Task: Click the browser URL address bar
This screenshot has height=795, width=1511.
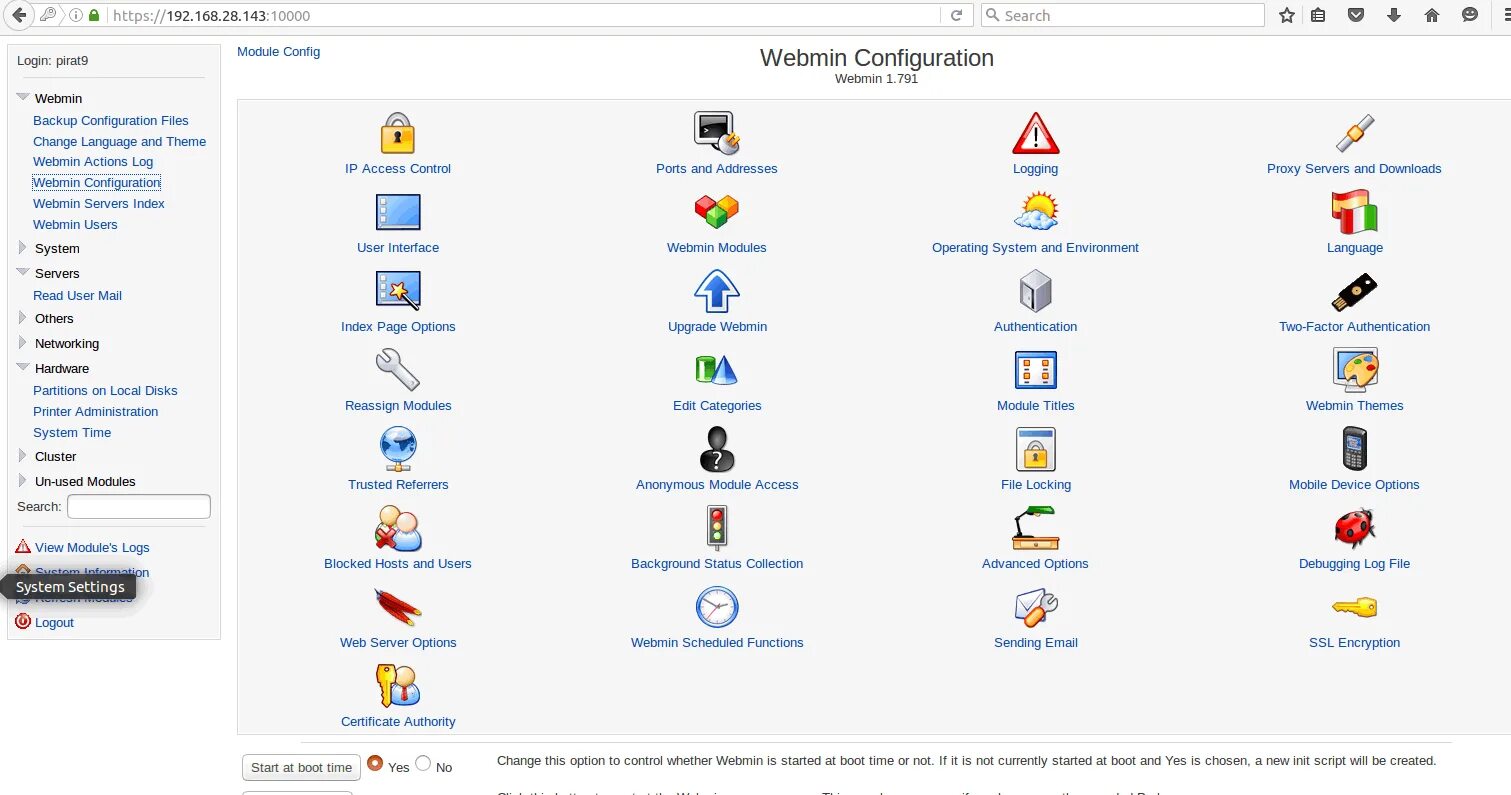Action: [523, 15]
